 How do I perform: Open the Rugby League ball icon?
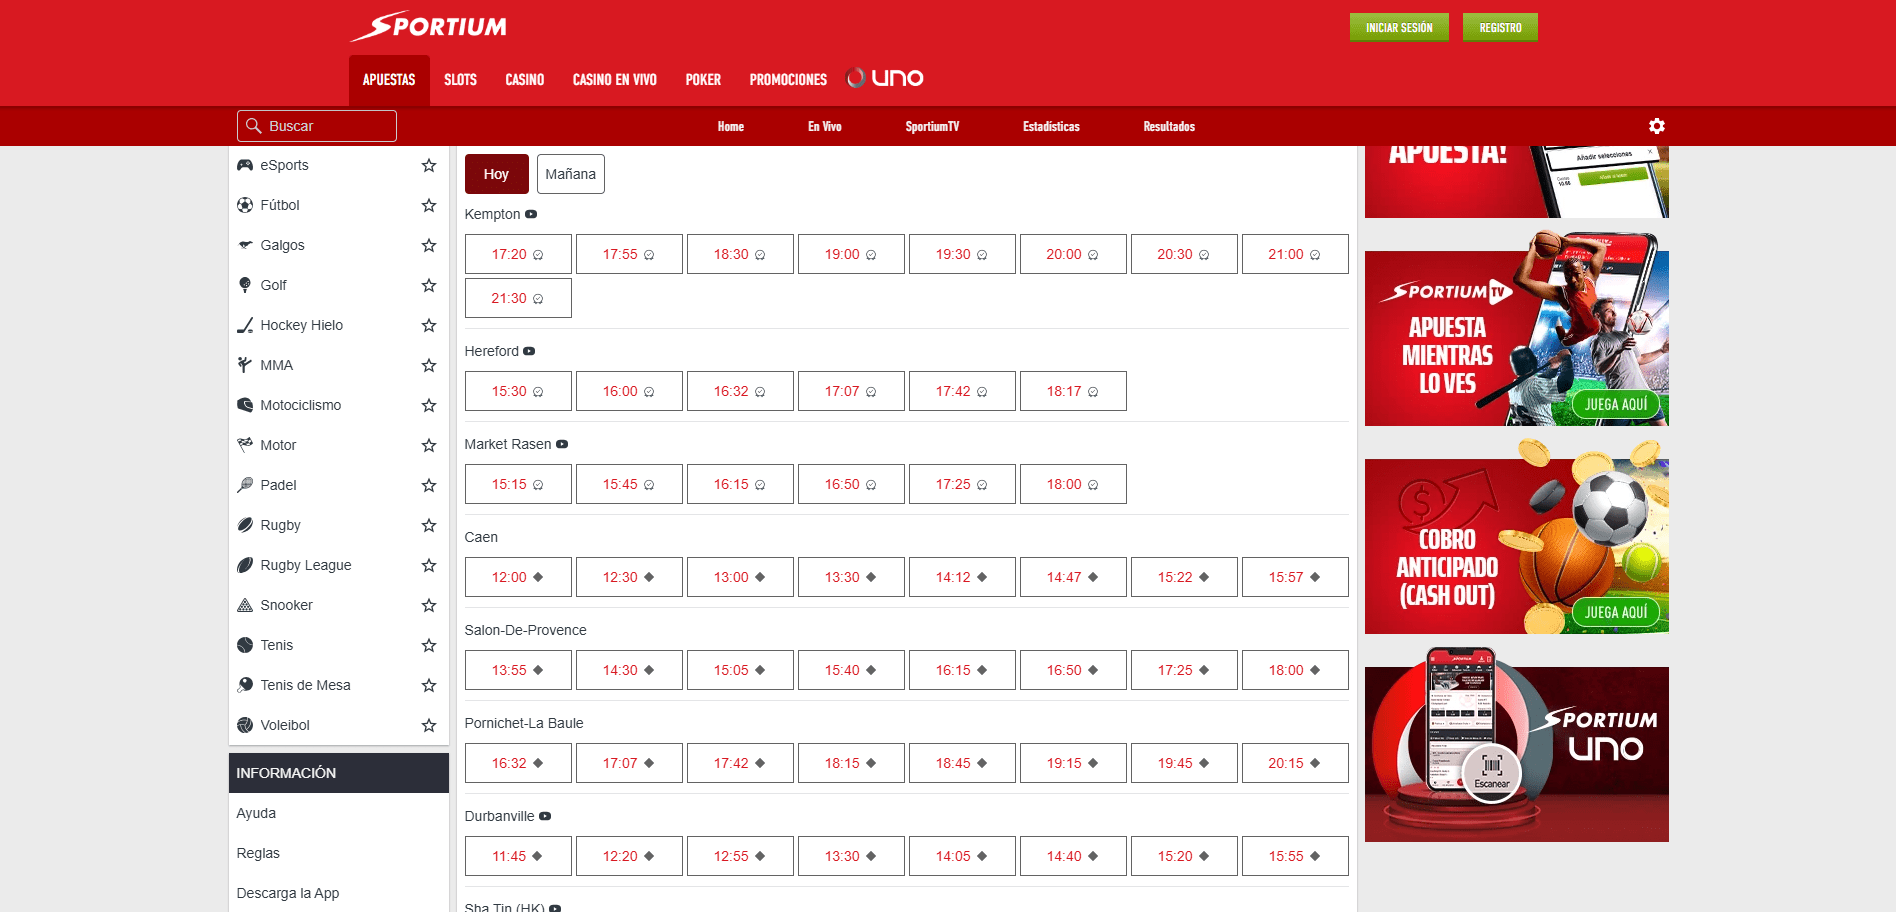coord(245,565)
